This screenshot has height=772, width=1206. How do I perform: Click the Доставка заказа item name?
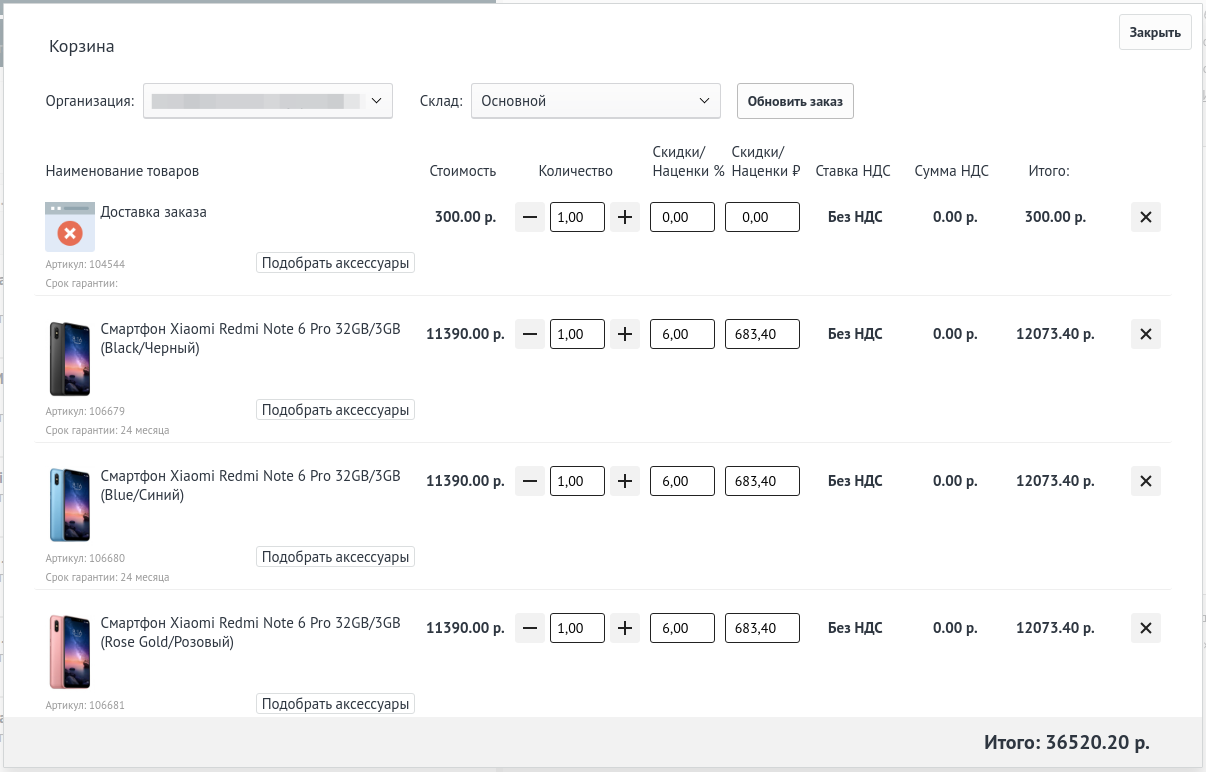[154, 212]
